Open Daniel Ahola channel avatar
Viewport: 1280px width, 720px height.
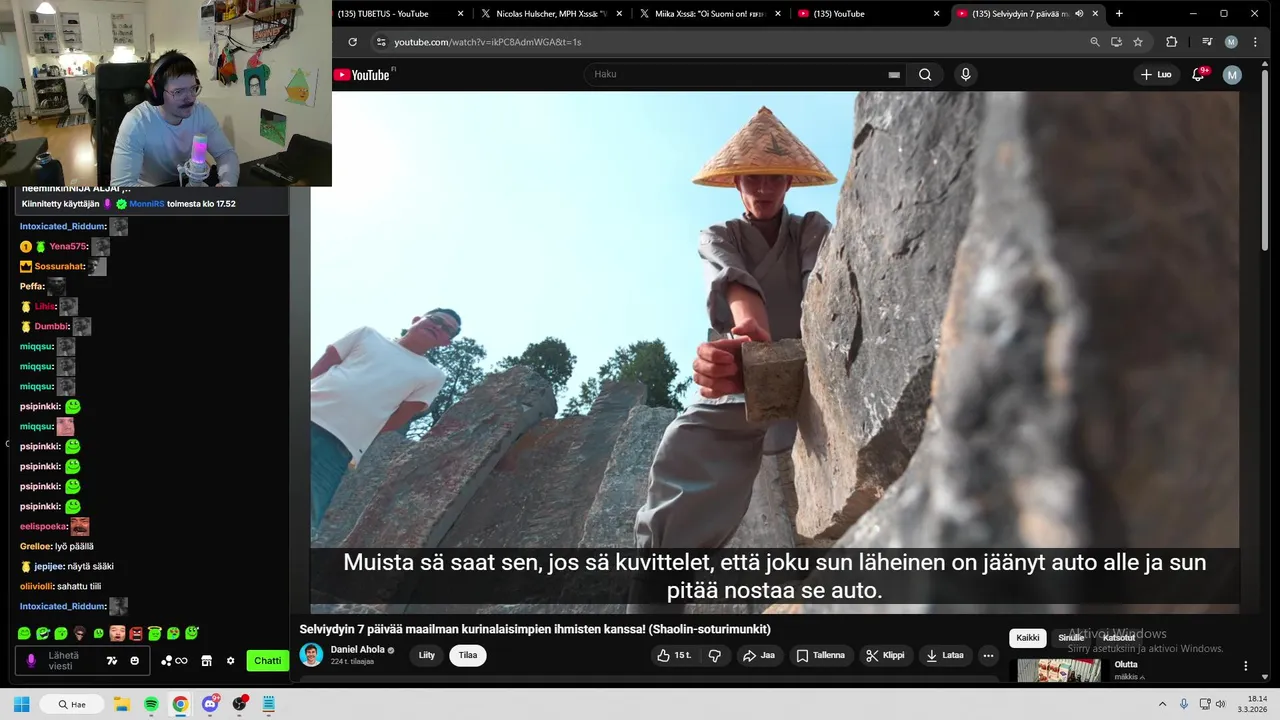pyautogui.click(x=312, y=655)
